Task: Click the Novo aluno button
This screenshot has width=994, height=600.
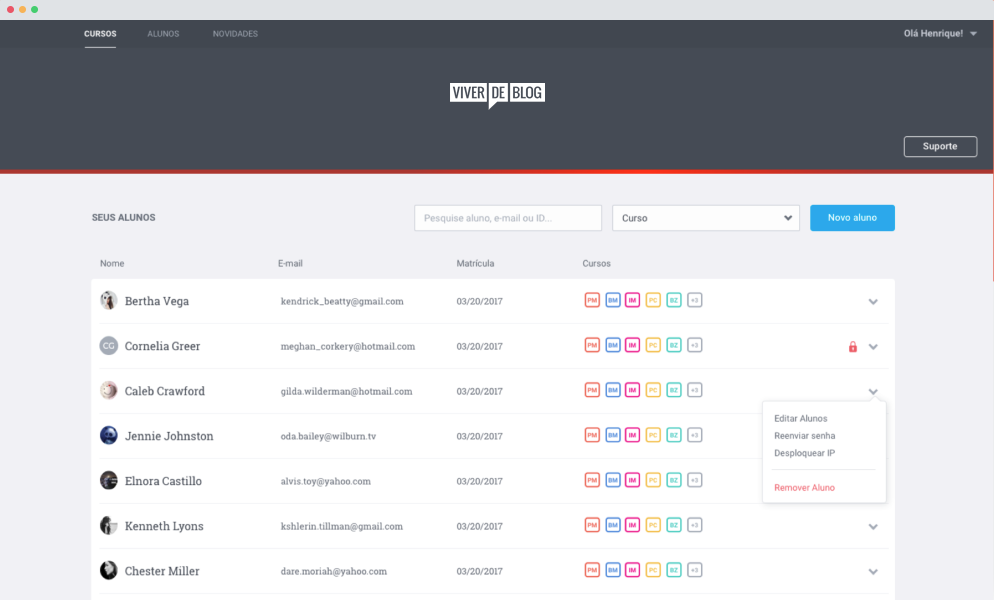Action: [x=852, y=218]
